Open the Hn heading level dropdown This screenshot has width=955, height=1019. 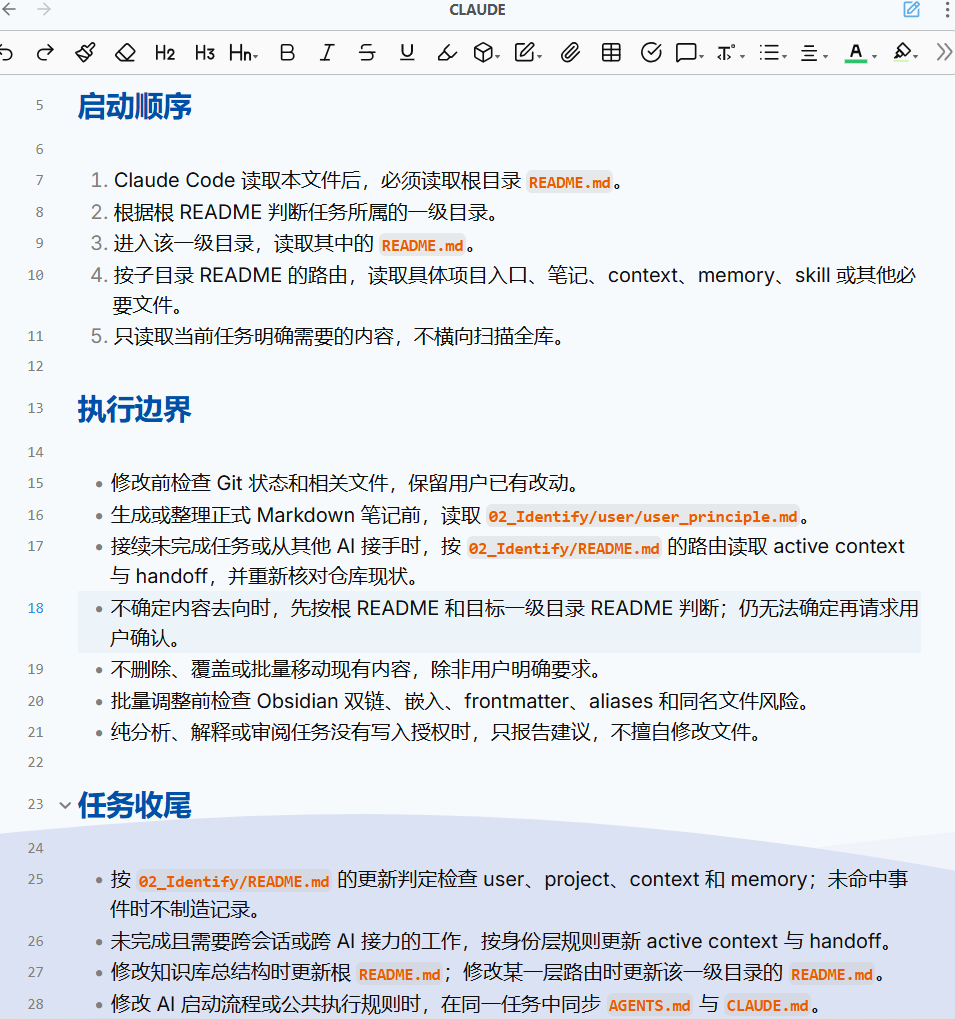click(x=244, y=53)
